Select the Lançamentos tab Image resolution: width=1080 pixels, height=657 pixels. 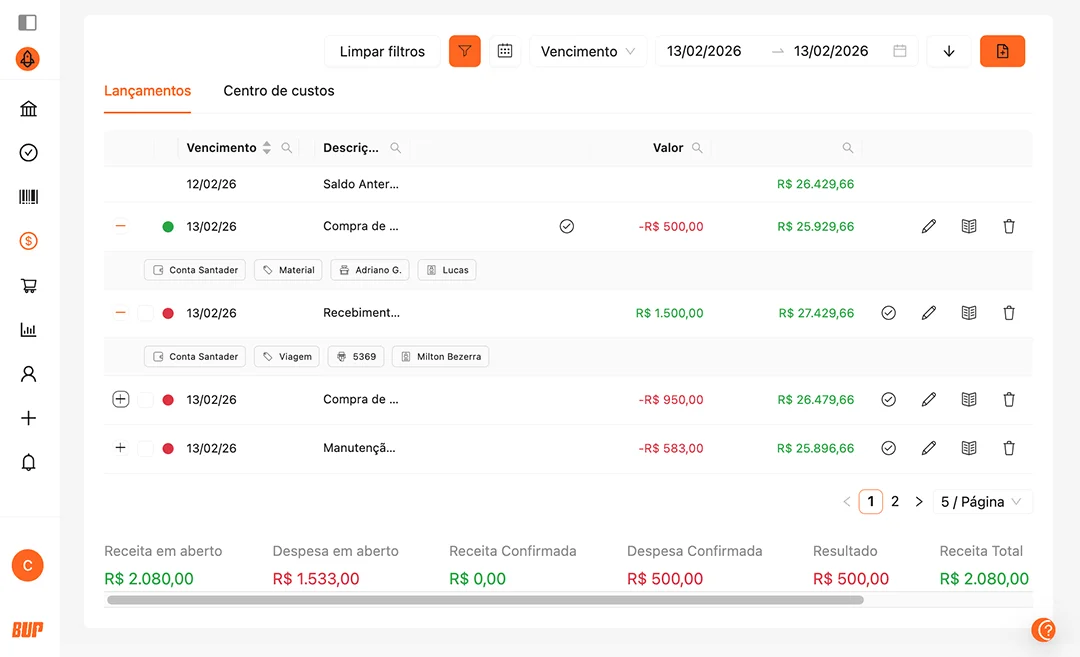pos(147,91)
